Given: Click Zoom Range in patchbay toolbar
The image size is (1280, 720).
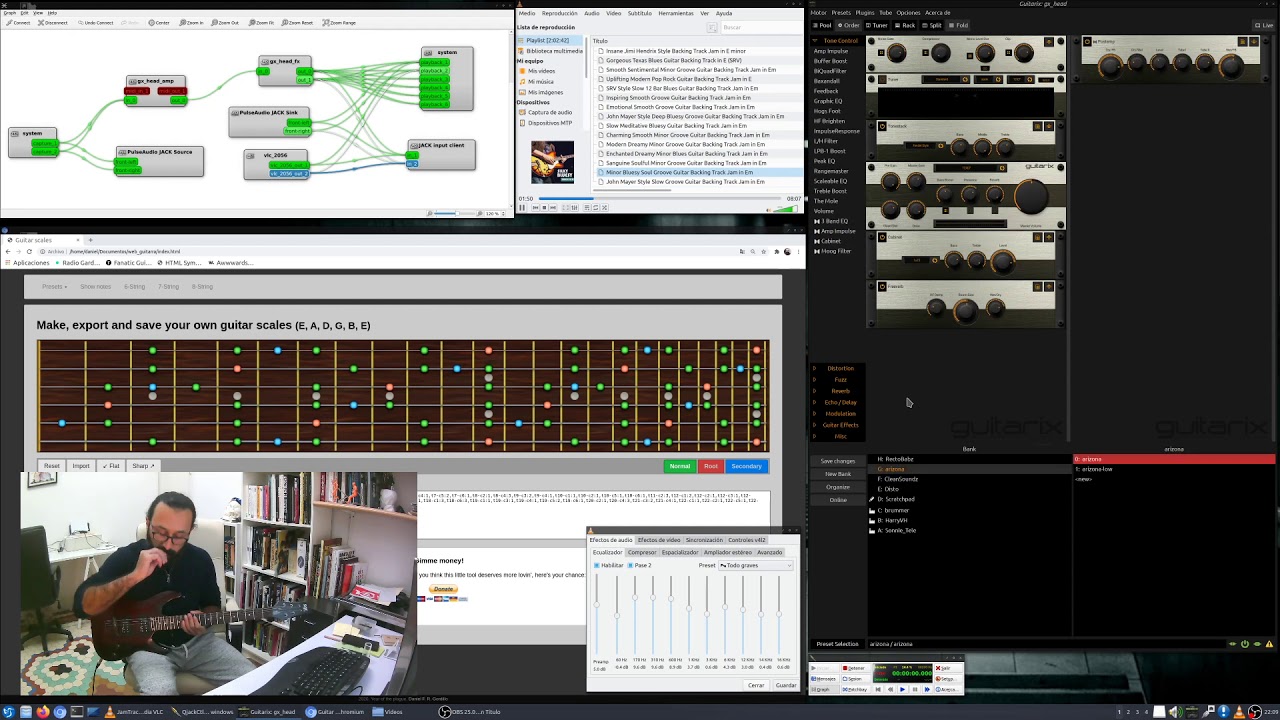Looking at the screenshot, I should tap(340, 22).
